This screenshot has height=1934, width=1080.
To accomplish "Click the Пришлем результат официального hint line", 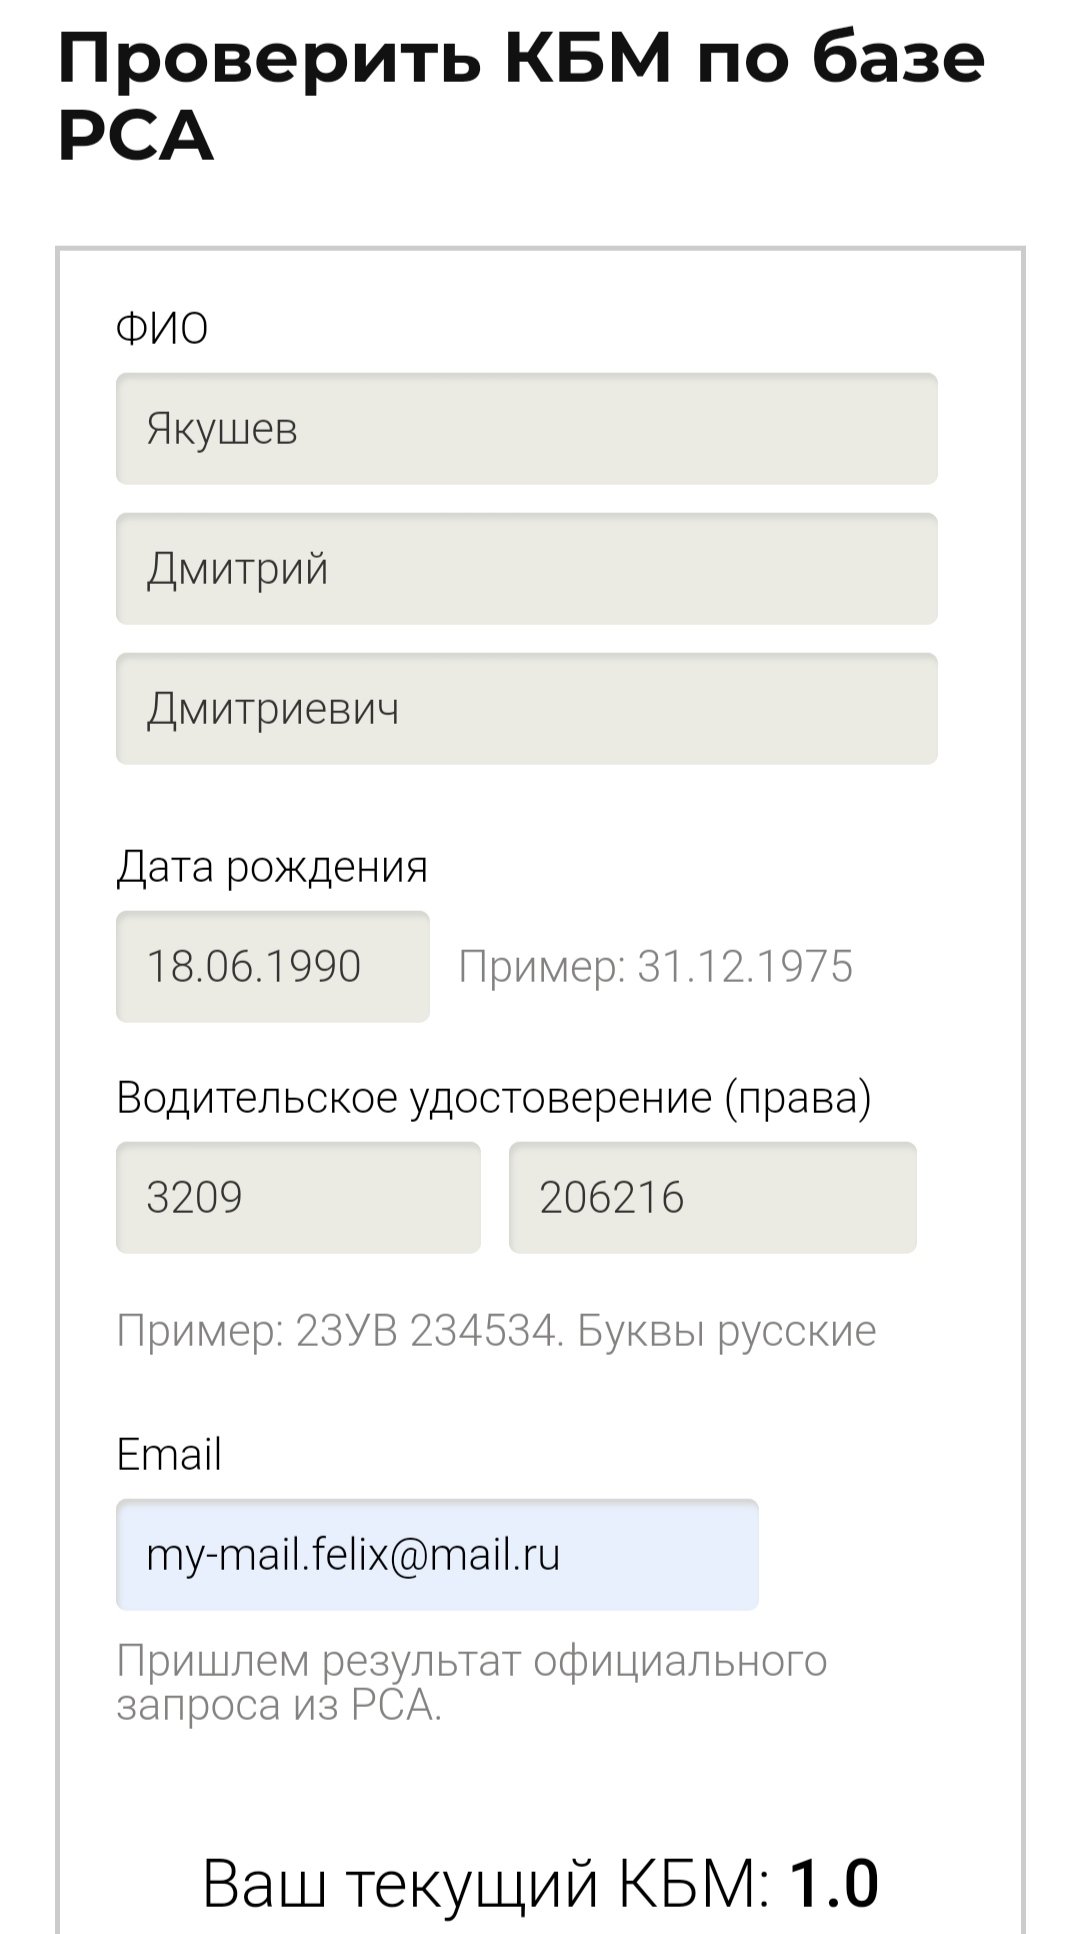I will pyautogui.click(x=472, y=1662).
